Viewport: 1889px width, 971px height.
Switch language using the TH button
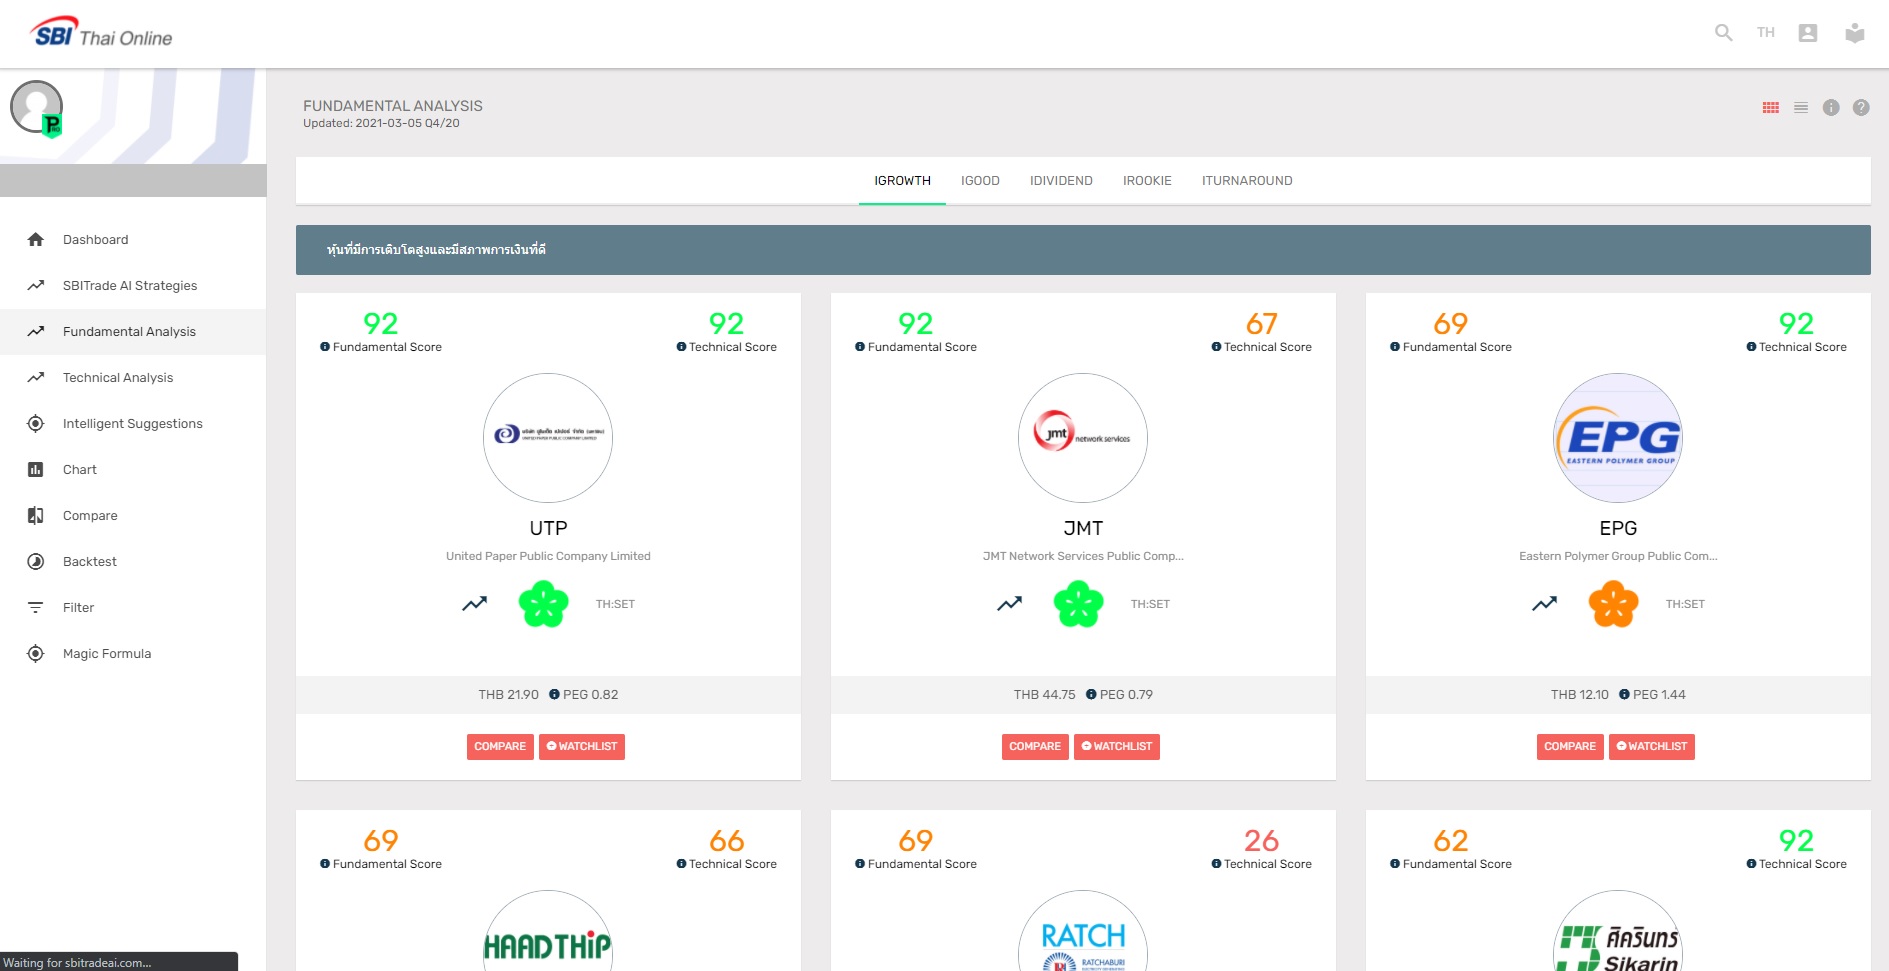tap(1765, 33)
